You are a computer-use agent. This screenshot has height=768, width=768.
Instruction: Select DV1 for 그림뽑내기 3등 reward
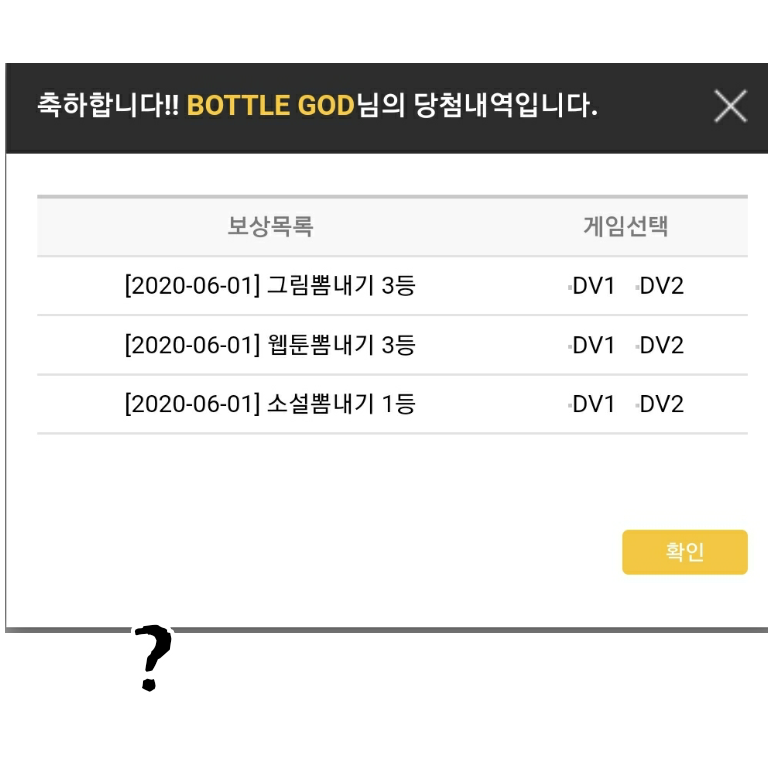tap(591, 286)
